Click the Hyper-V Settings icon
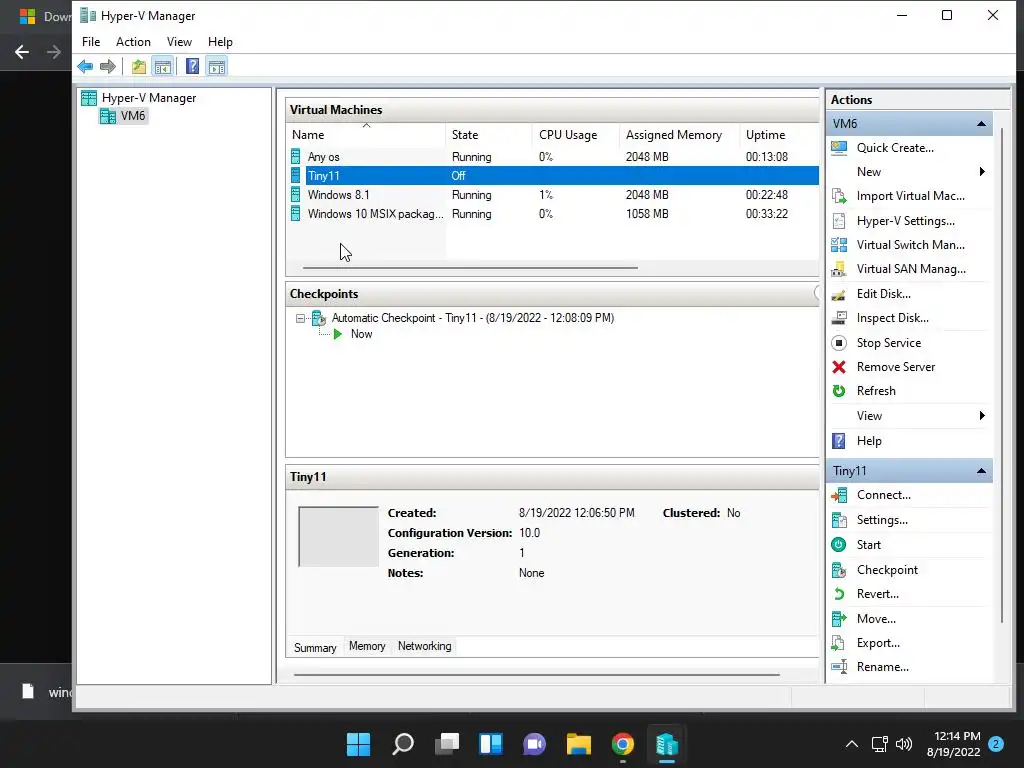This screenshot has height=768, width=1024. tap(839, 221)
